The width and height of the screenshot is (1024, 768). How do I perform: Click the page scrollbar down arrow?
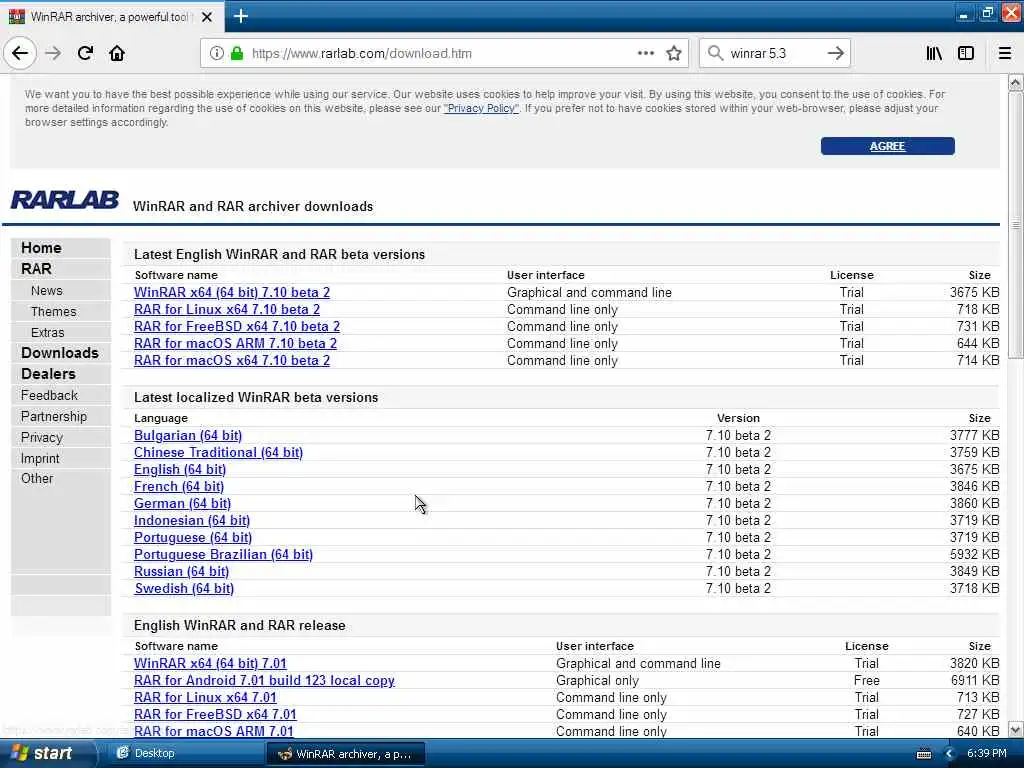[1016, 729]
